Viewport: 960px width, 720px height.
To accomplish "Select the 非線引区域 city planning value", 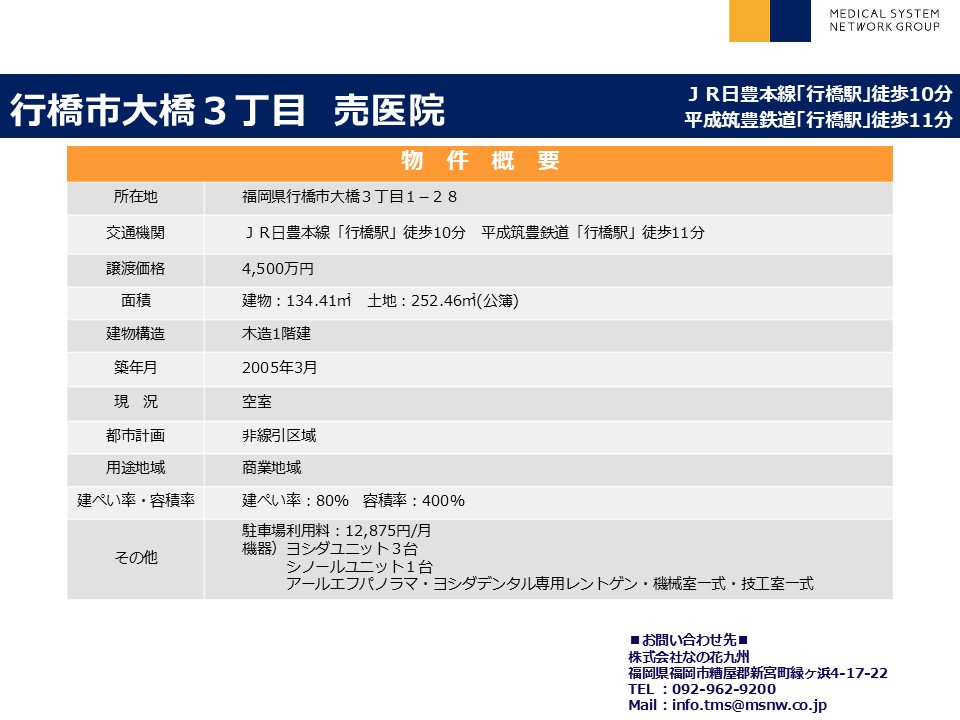I will tap(279, 435).
